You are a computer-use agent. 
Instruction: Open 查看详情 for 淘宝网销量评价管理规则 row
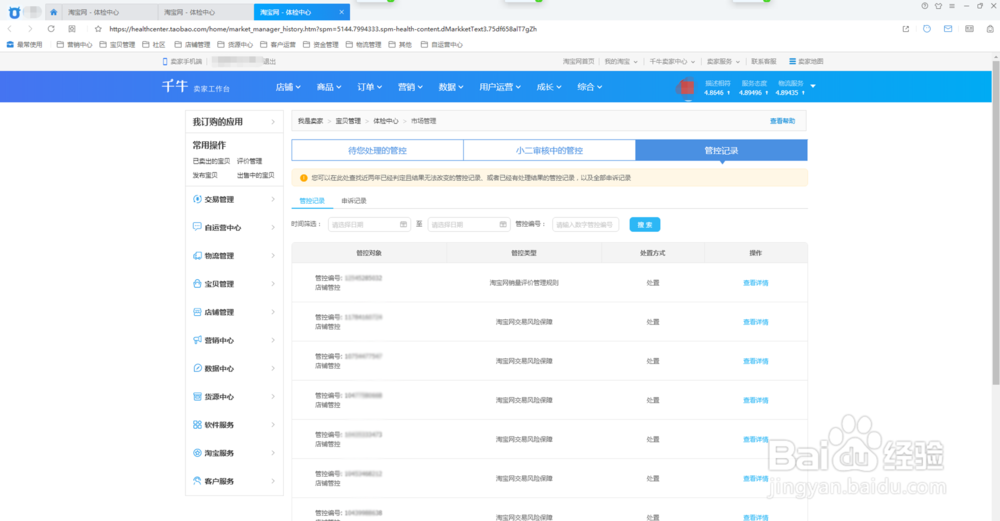[x=756, y=283]
